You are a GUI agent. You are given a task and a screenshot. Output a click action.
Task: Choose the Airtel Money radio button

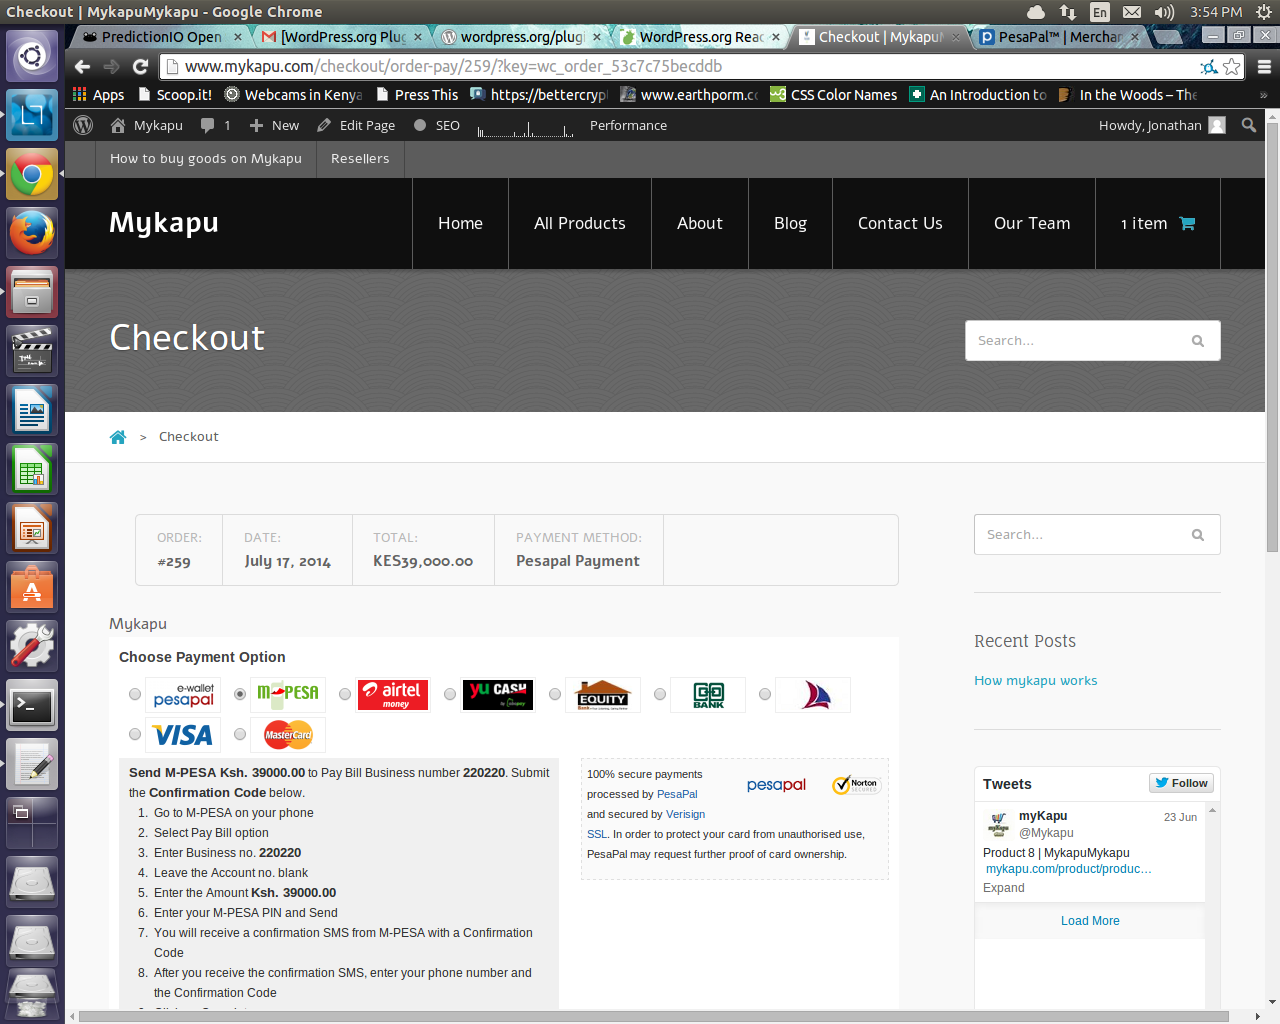345,694
